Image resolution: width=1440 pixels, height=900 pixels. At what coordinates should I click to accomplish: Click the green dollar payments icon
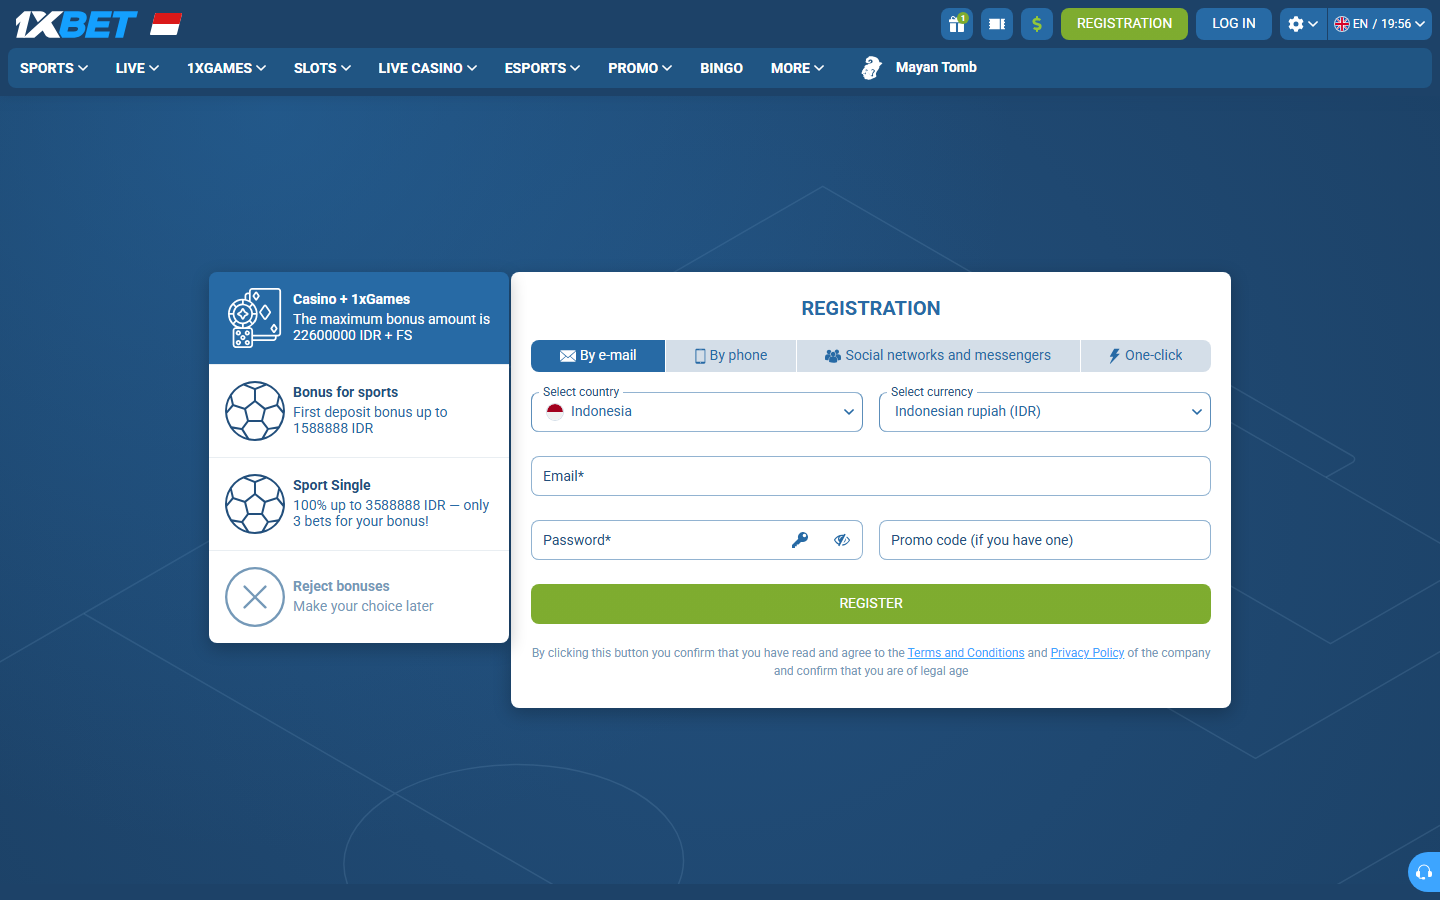pos(1037,24)
